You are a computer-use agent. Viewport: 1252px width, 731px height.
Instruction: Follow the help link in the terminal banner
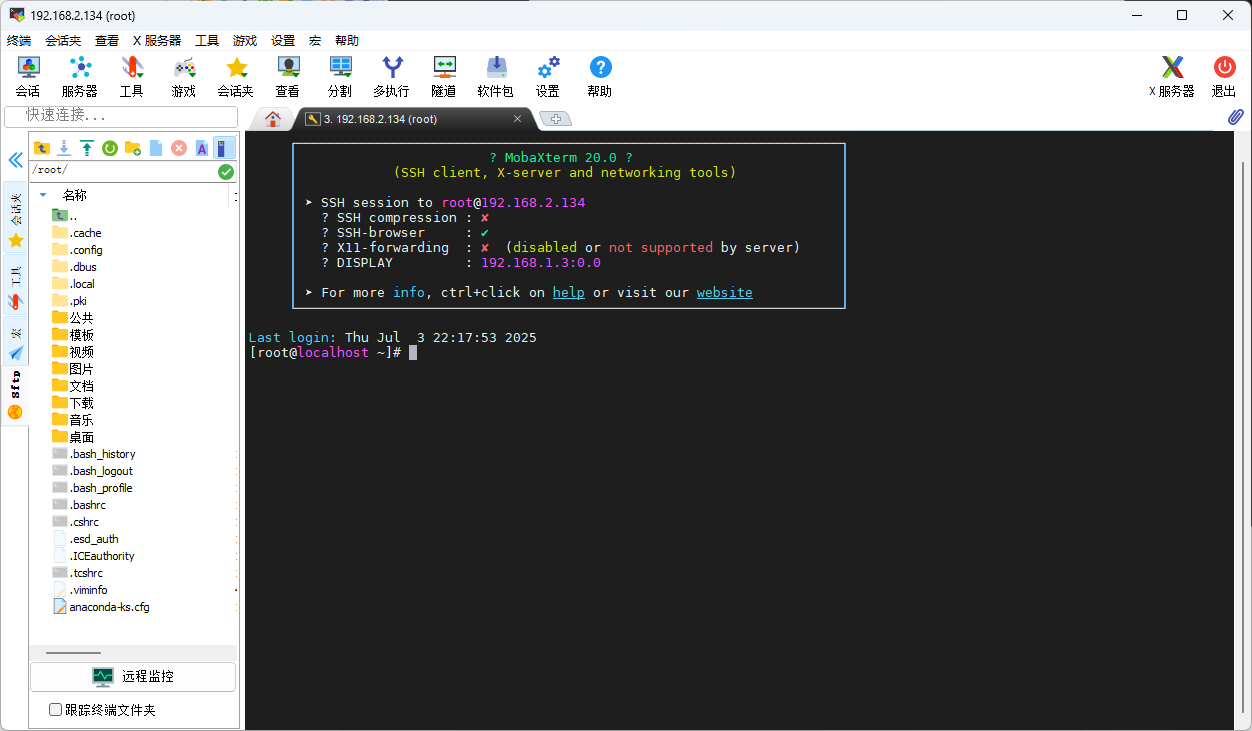(x=569, y=293)
